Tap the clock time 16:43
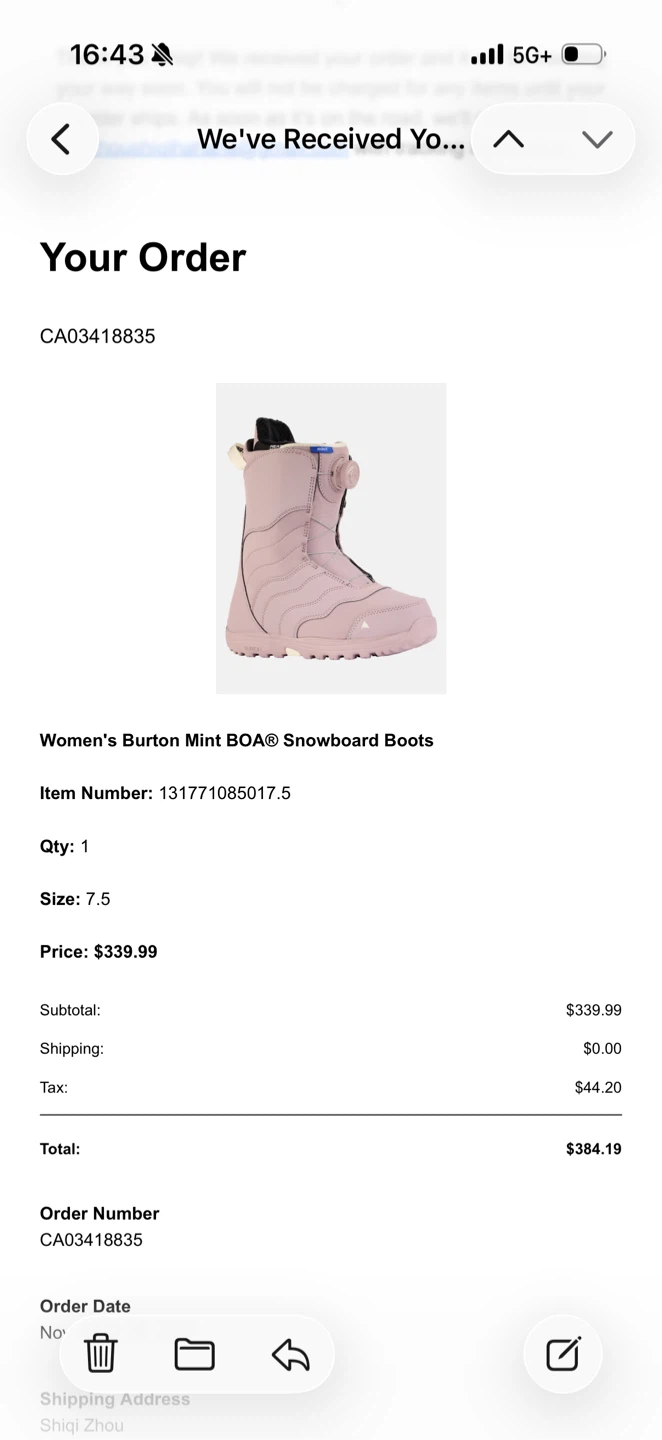The width and height of the screenshot is (662, 1440). (107, 54)
